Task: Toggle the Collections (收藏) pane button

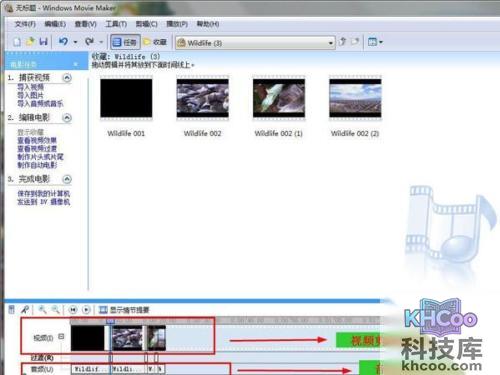Action: [x=155, y=42]
